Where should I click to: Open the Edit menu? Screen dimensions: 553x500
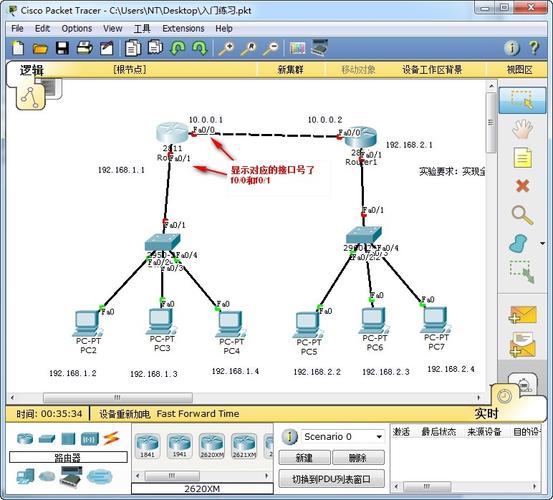(x=42, y=28)
